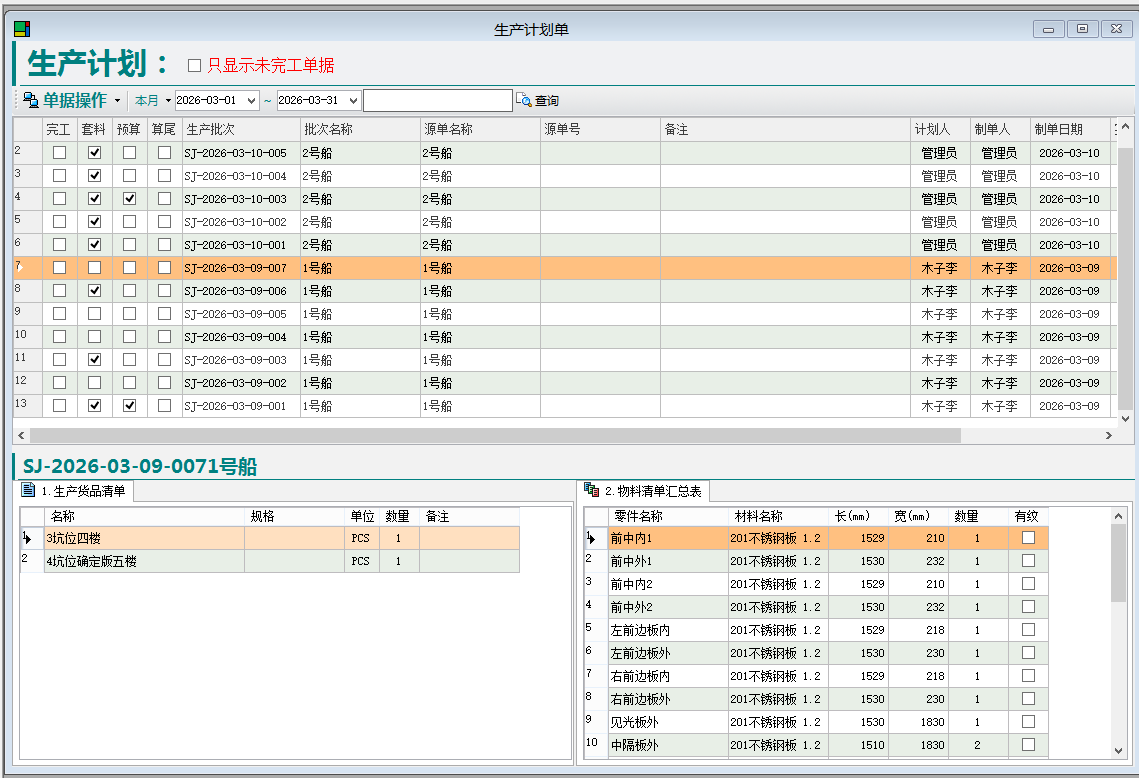Click the material list scroll-down arrow
Image resolution: width=1139 pixels, height=778 pixels.
coord(1118,749)
